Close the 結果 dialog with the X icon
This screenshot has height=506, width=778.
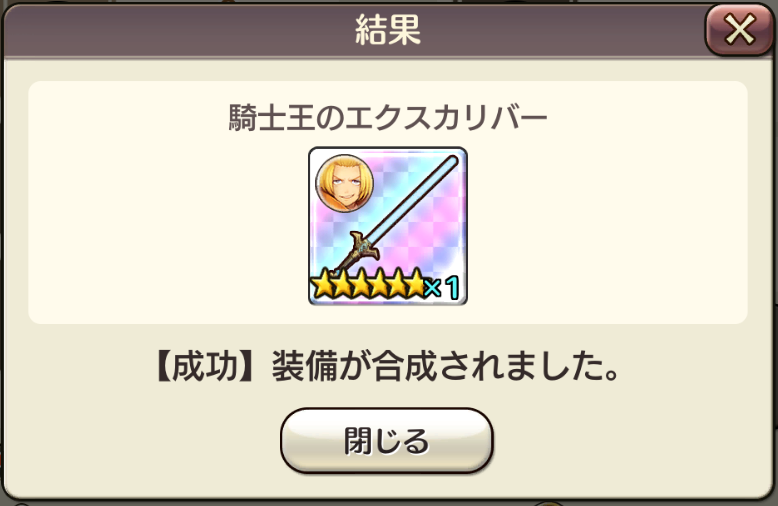(739, 29)
